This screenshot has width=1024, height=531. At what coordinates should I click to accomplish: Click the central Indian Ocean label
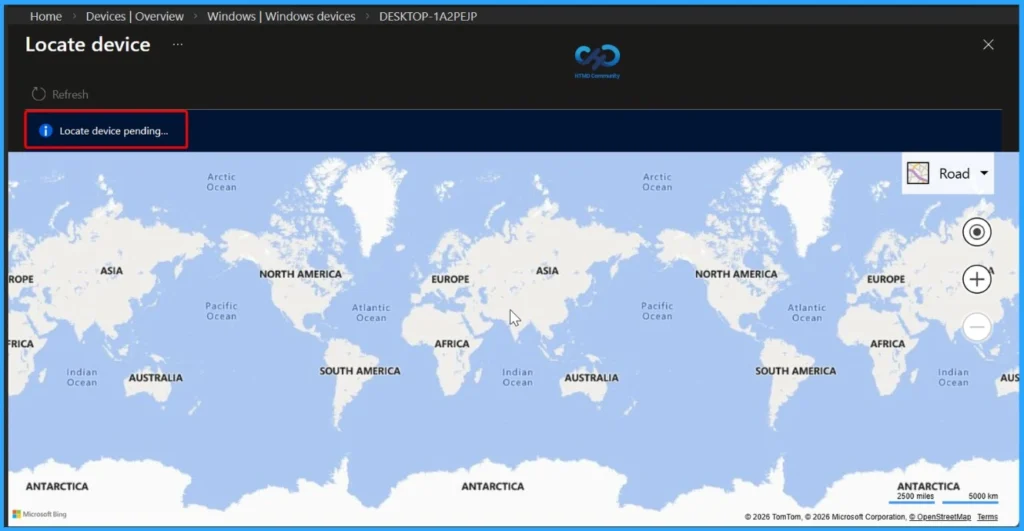point(517,377)
